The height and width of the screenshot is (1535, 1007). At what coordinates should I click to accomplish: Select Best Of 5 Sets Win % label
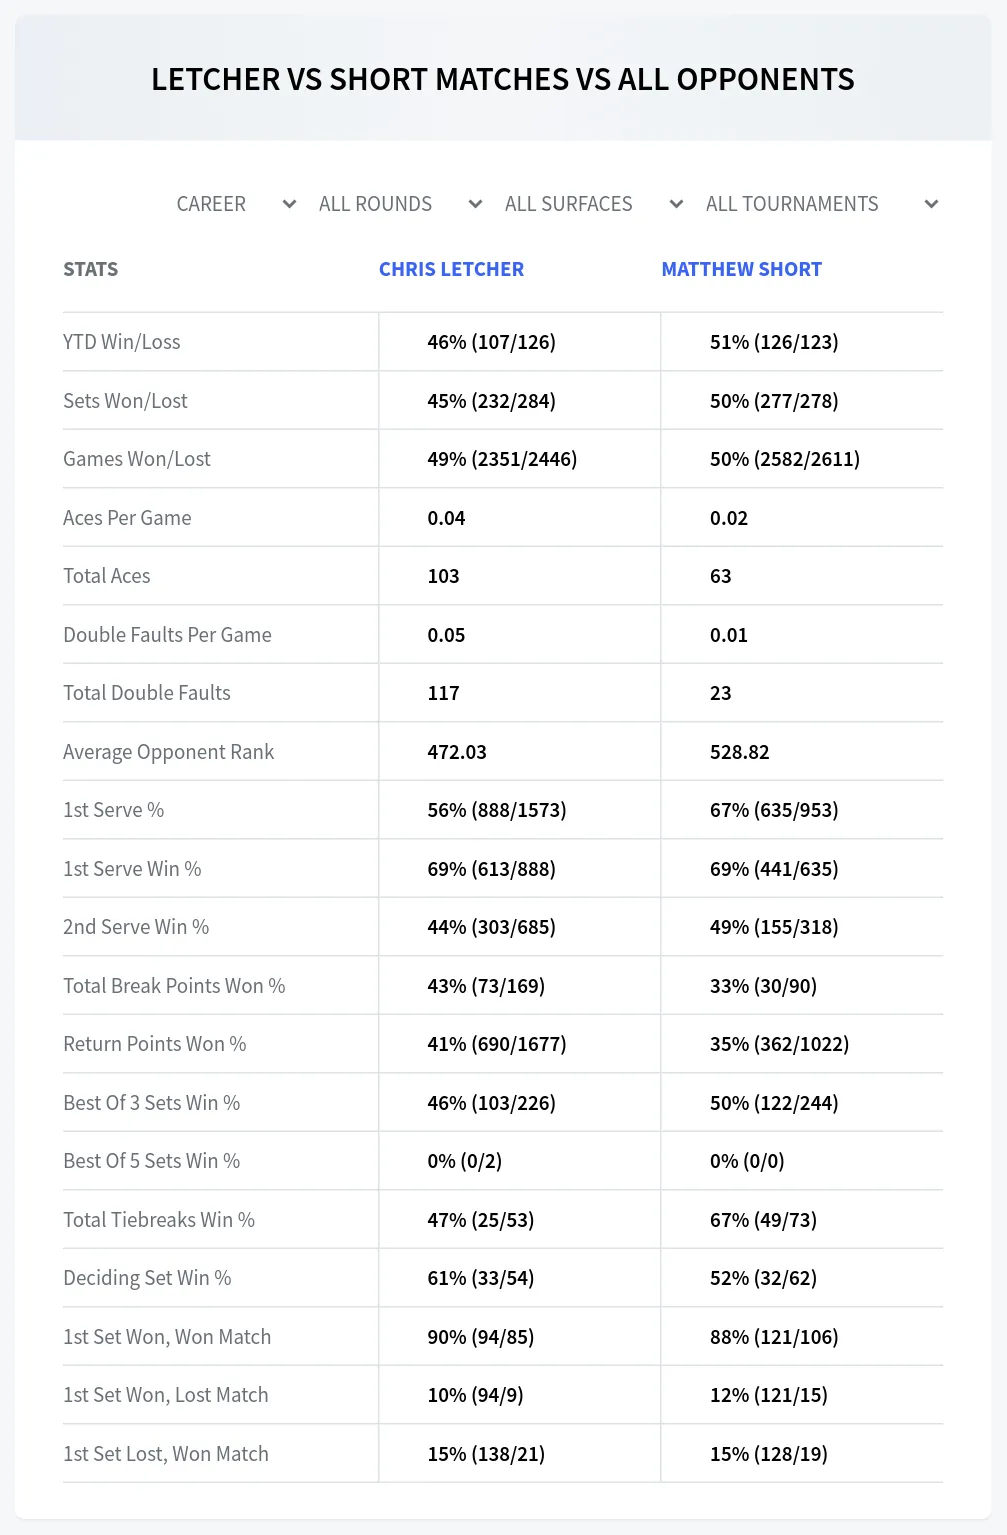coord(151,1161)
